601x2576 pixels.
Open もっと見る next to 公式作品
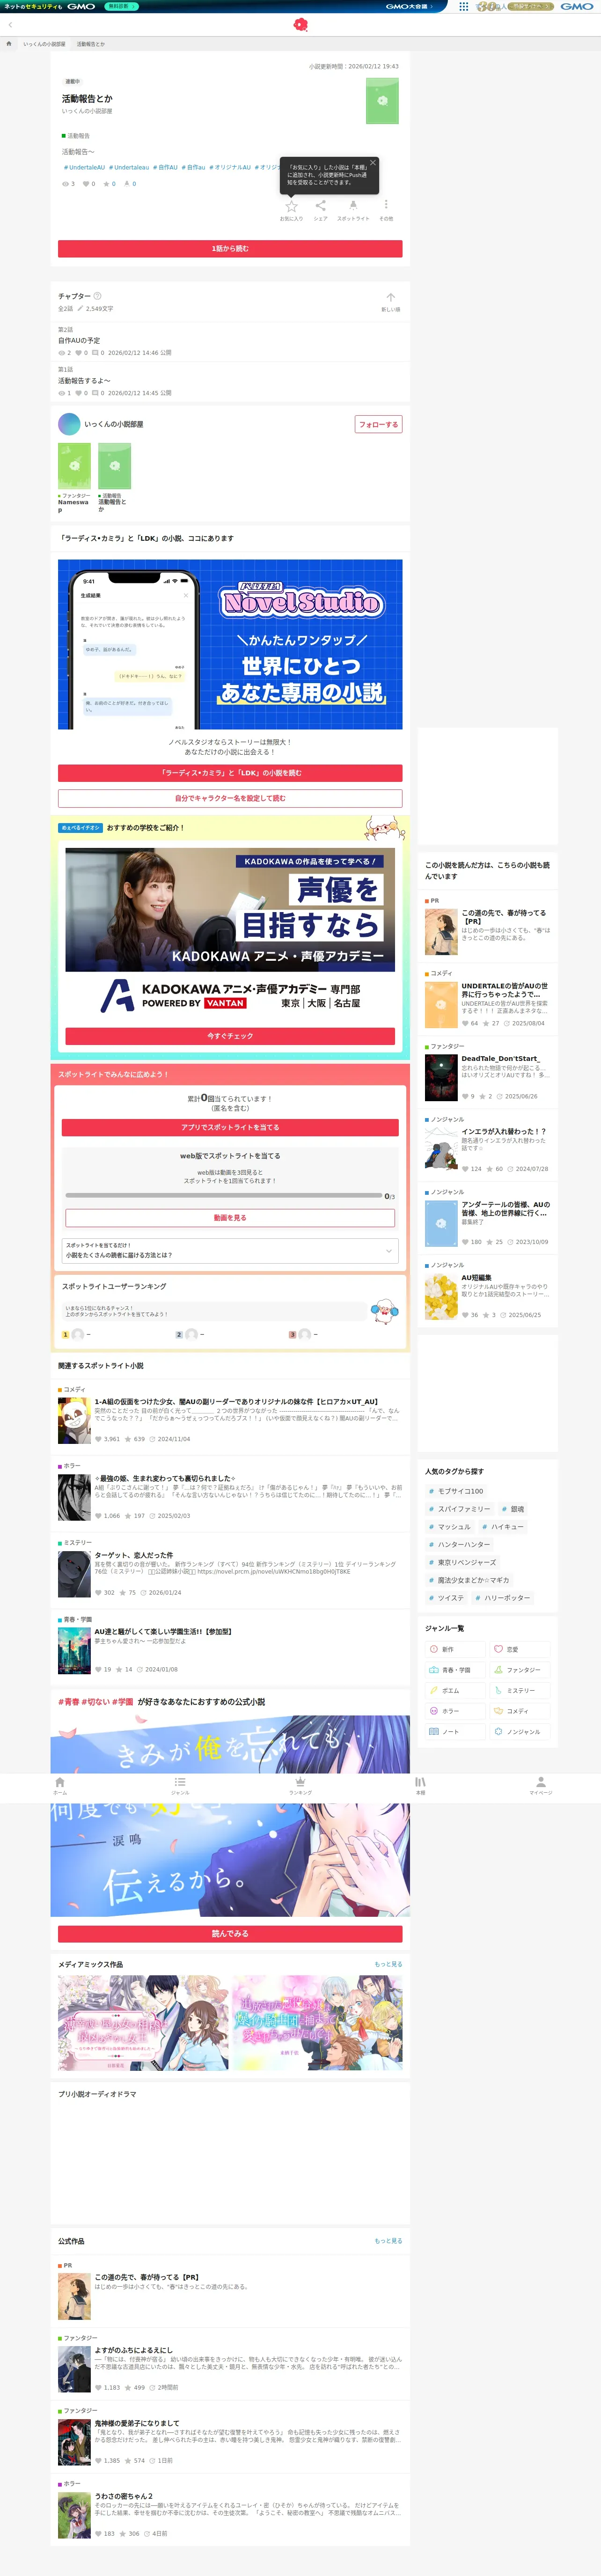pos(388,2241)
